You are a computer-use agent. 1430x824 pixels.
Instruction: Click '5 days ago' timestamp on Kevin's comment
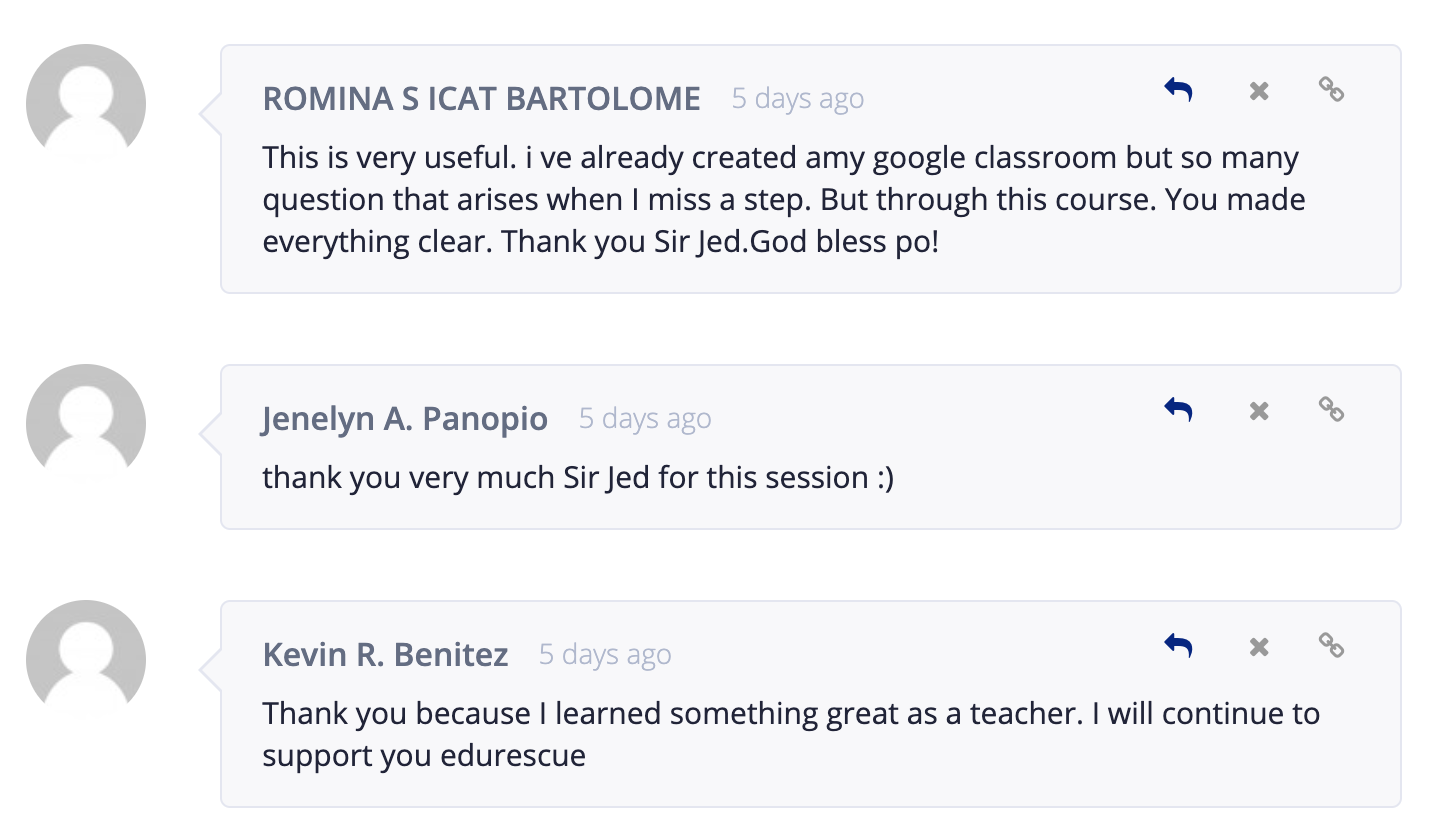click(x=605, y=655)
